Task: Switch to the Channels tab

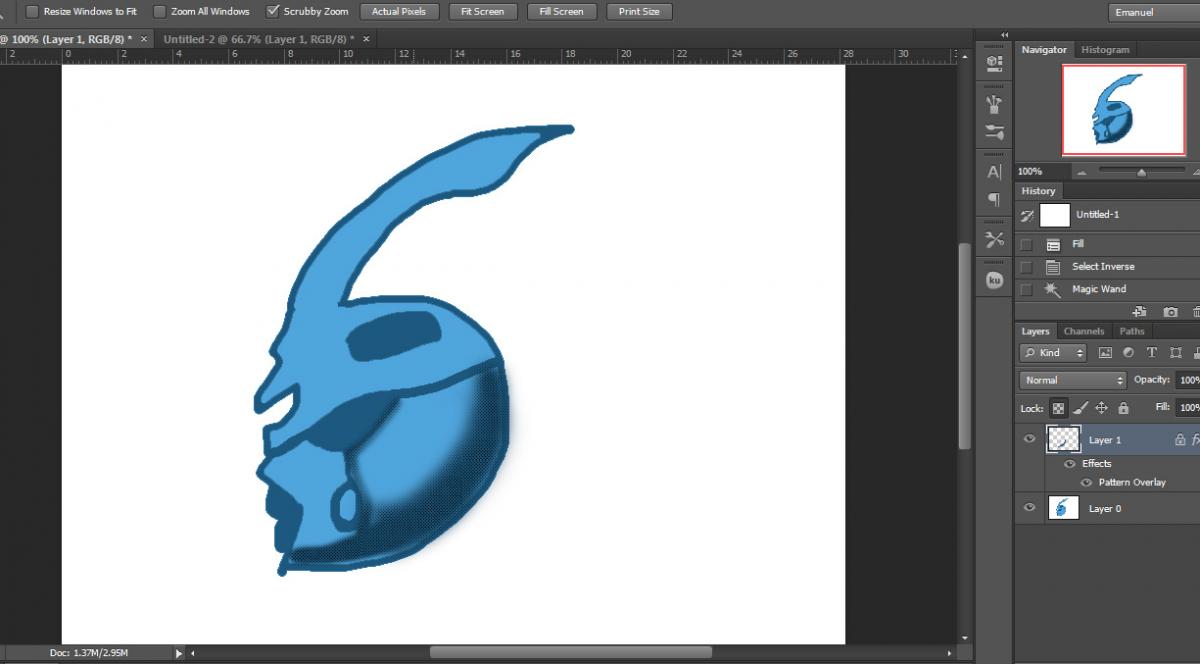Action: click(1083, 331)
